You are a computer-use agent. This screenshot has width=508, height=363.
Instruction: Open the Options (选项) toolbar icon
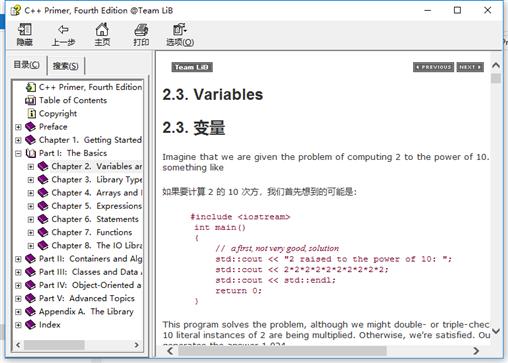(180, 29)
